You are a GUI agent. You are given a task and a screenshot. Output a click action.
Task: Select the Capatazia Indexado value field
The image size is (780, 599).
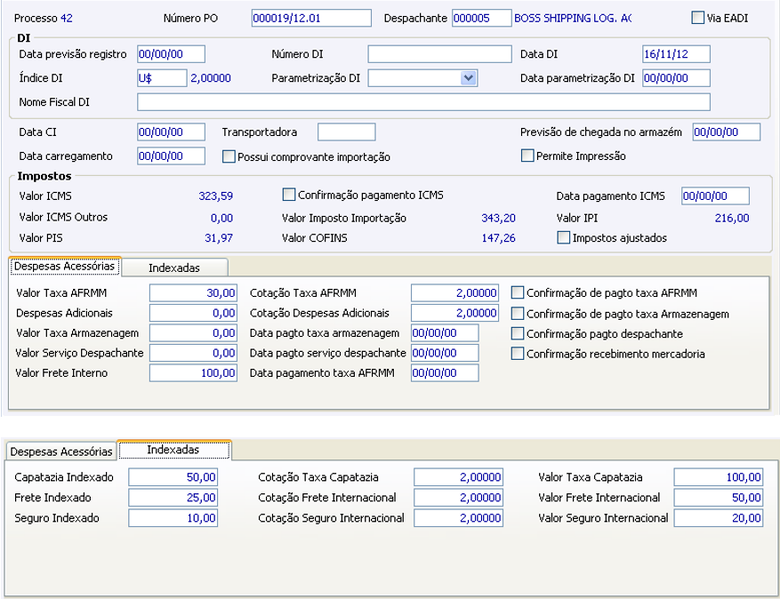pyautogui.click(x=173, y=477)
